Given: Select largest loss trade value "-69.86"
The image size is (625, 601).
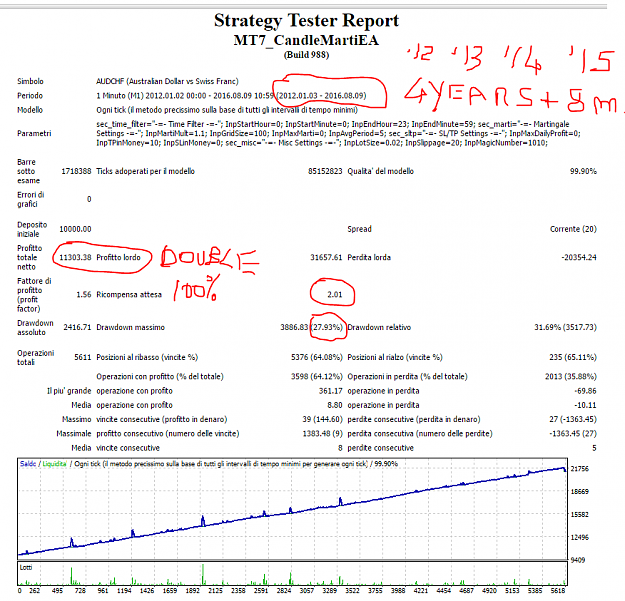Looking at the screenshot, I should (x=585, y=391).
